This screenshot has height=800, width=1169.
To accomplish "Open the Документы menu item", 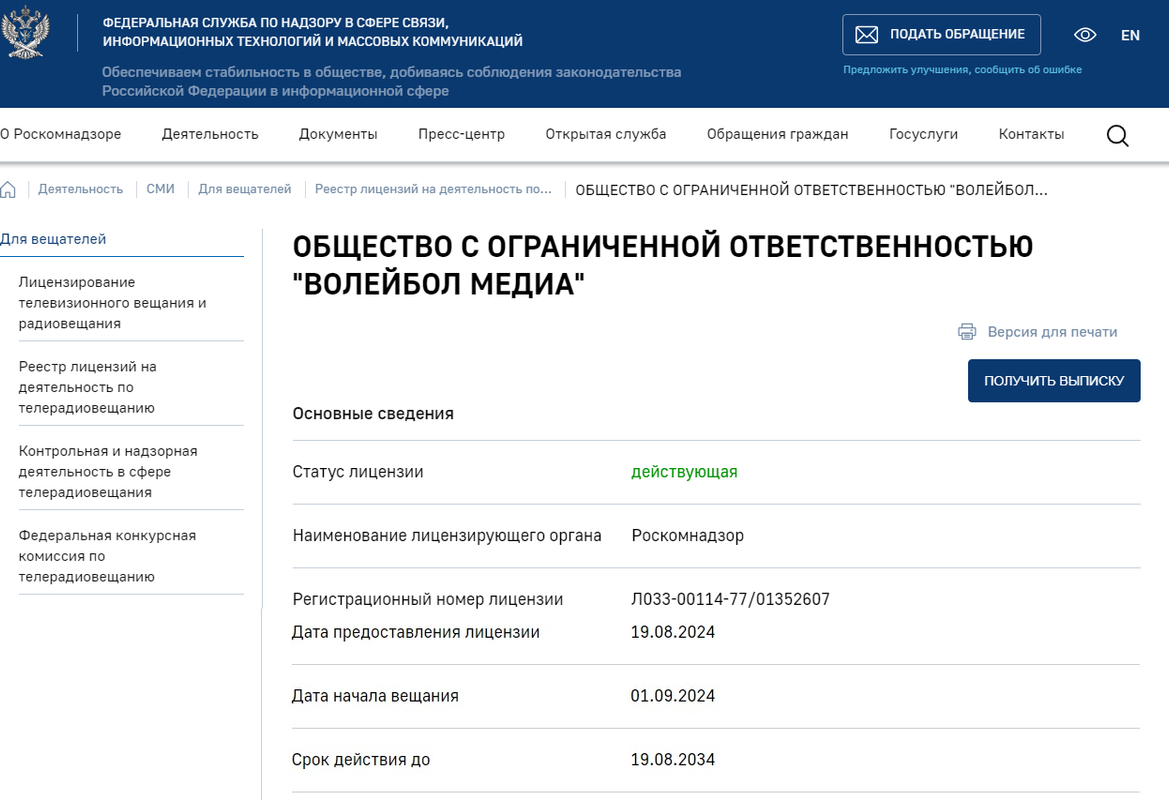I will point(338,134).
